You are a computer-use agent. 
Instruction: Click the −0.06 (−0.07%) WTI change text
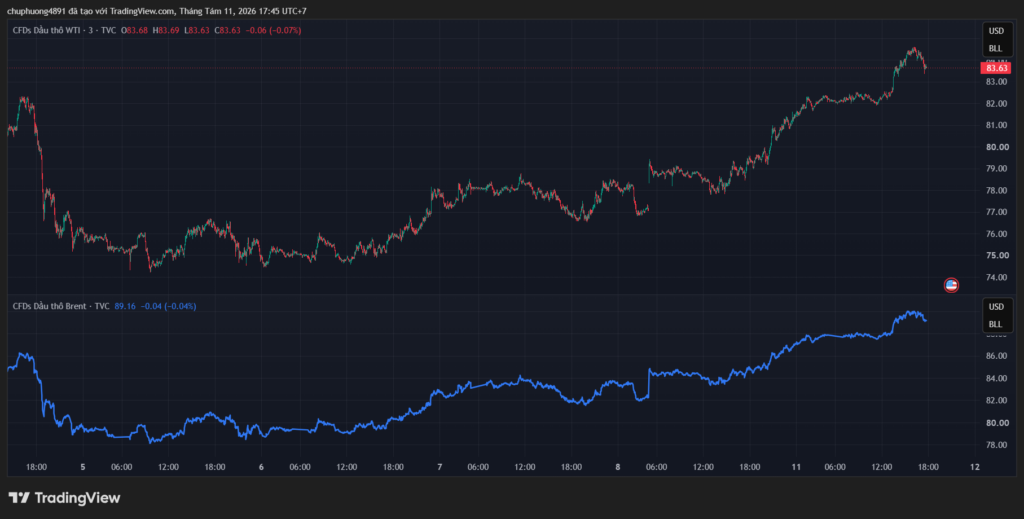point(274,30)
